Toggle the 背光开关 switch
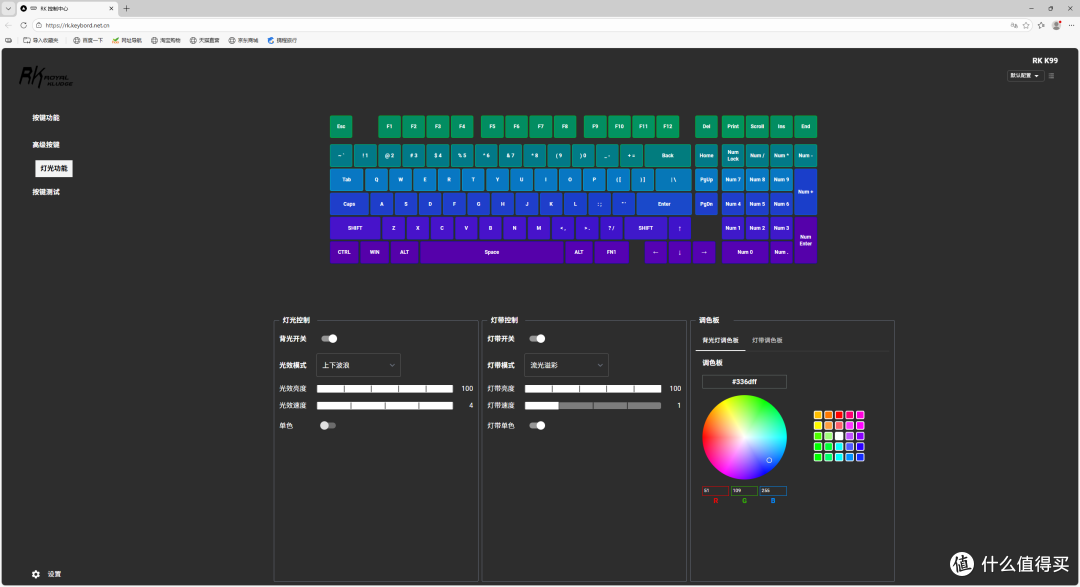Viewport: 1080px width, 587px height. click(329, 338)
